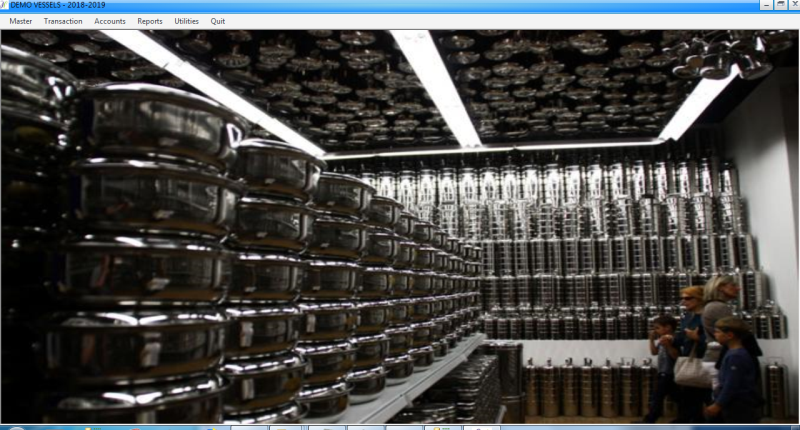
Task: Close the DEMO VESSELS window
Action: click(x=792, y=5)
